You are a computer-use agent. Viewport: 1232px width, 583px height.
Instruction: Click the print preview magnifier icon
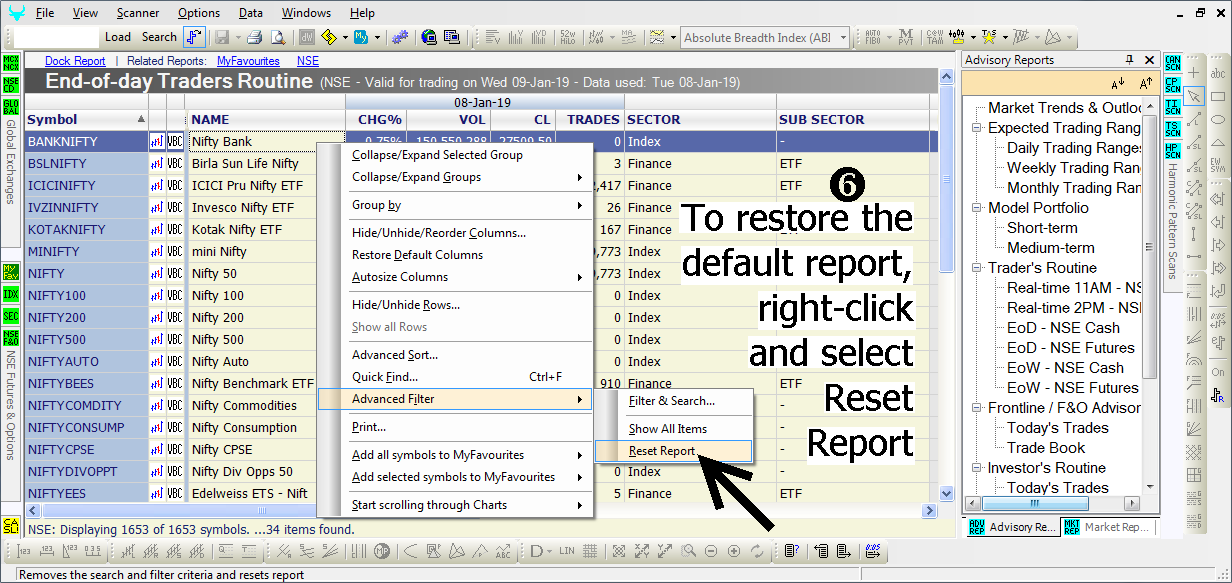[x=278, y=37]
